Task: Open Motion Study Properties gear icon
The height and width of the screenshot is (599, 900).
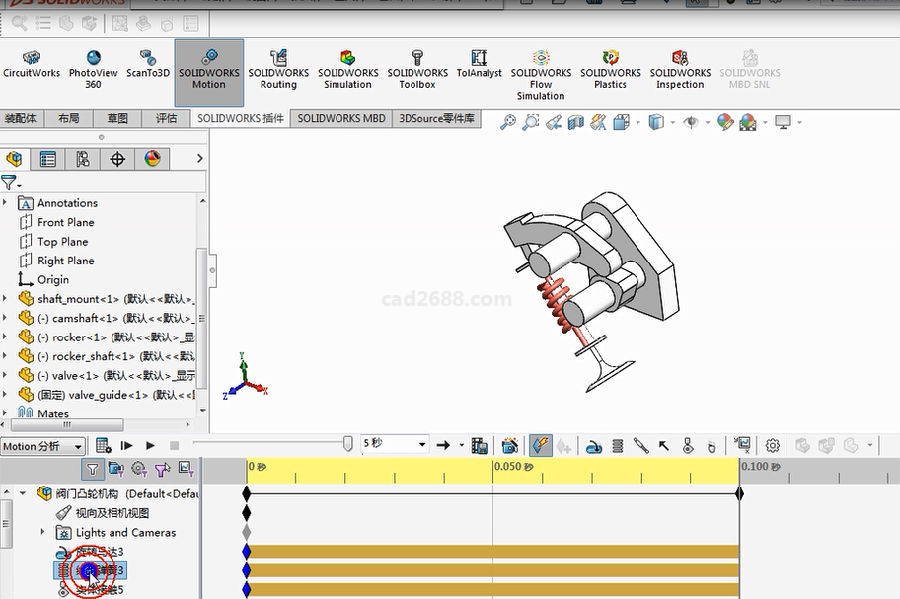Action: tap(772, 445)
